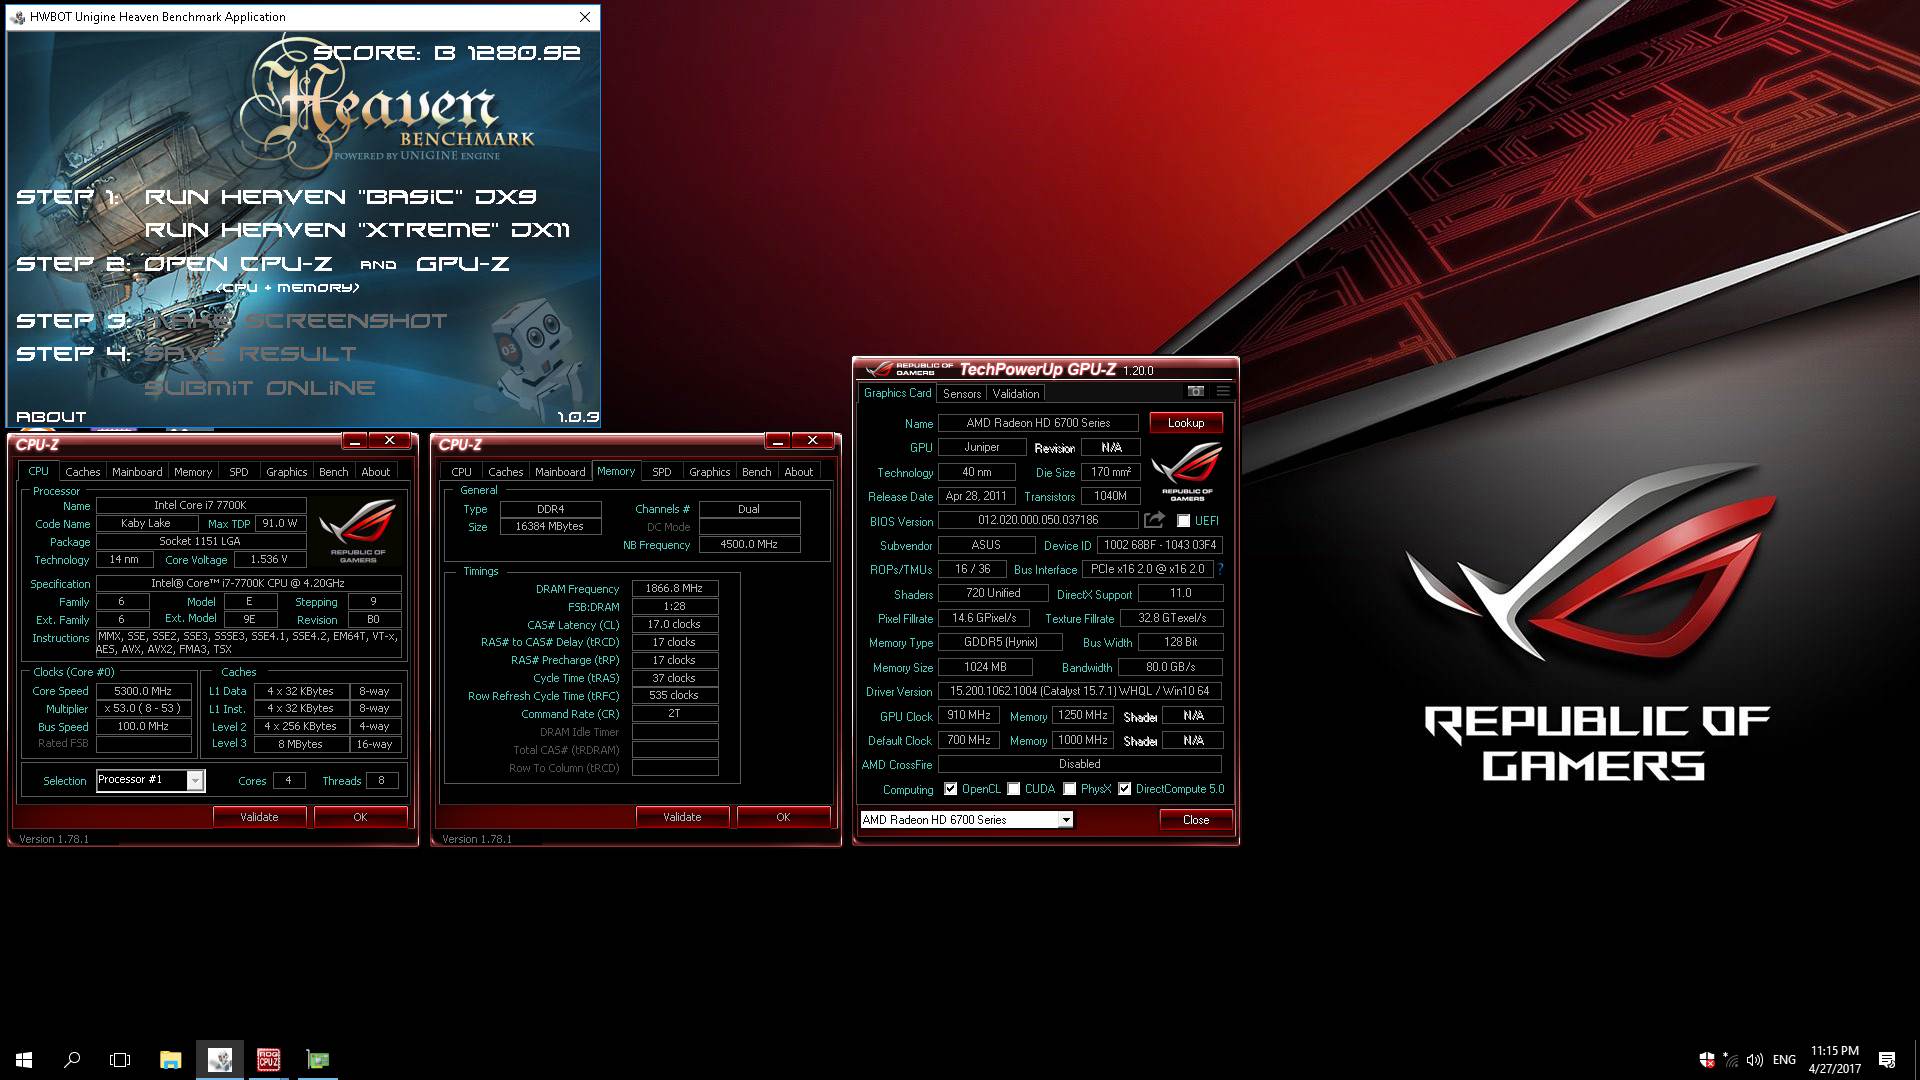The height and width of the screenshot is (1080, 1920).
Task: Expand the Processor #1 selection dropdown
Action: pos(196,780)
